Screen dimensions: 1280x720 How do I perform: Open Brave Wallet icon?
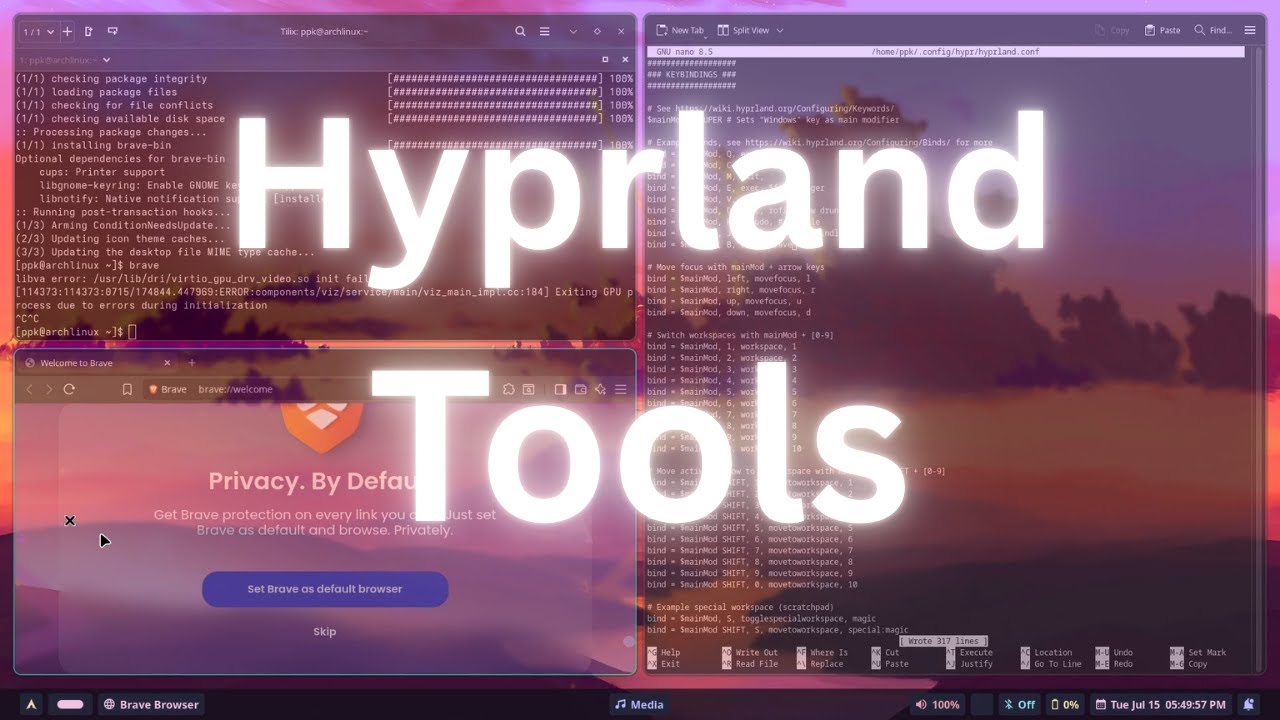580,389
